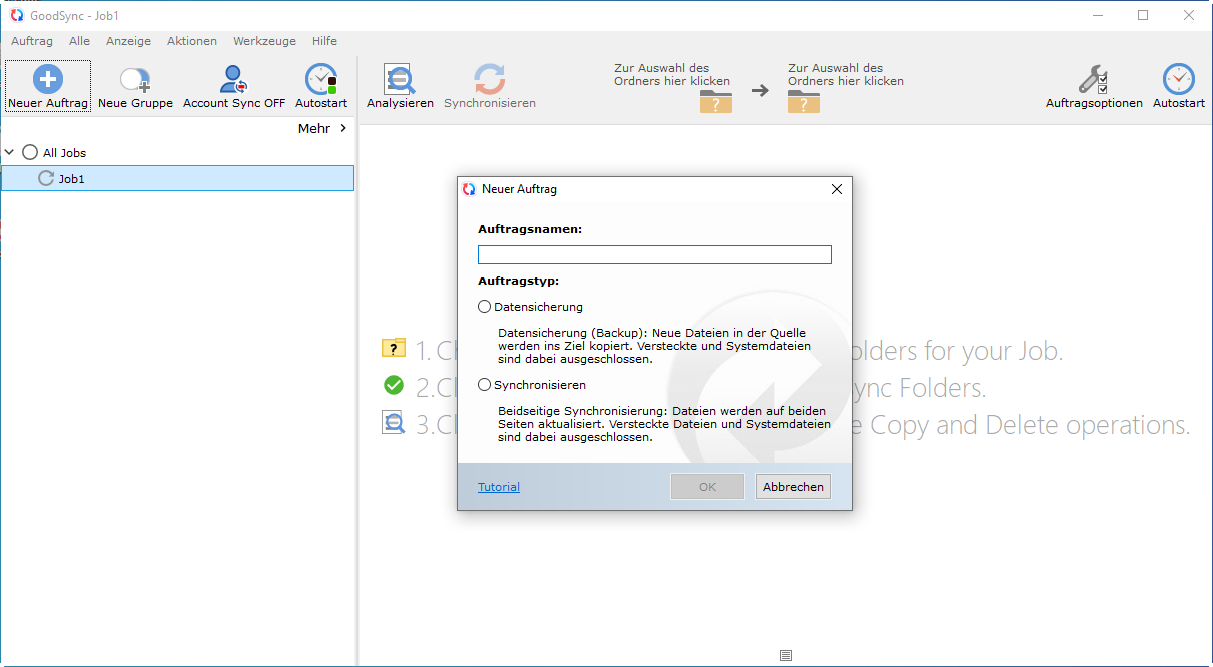Click Abbrechen to cancel new job

(x=793, y=487)
